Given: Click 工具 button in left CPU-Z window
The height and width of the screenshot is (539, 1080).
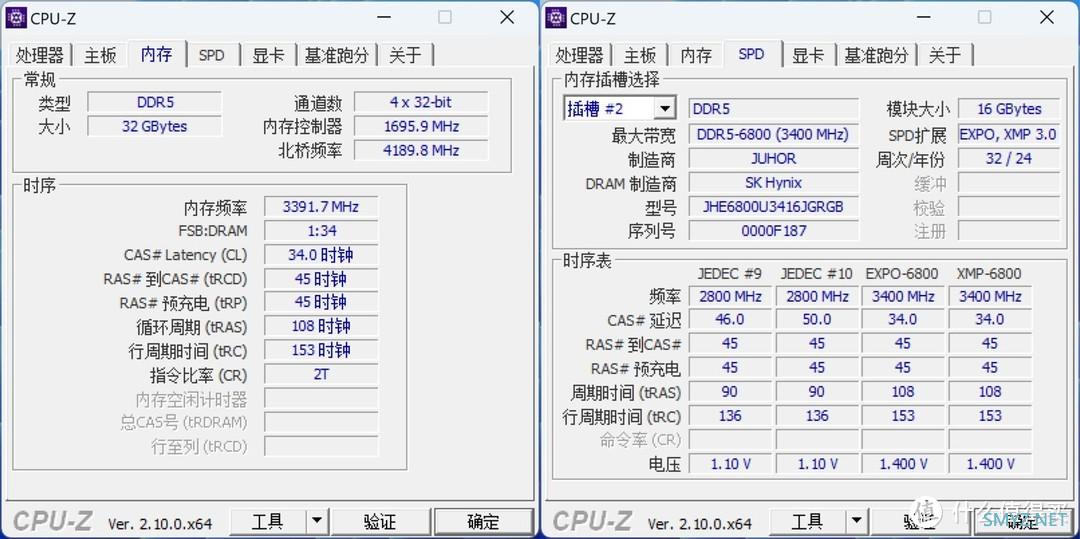Looking at the screenshot, I should point(267,522).
